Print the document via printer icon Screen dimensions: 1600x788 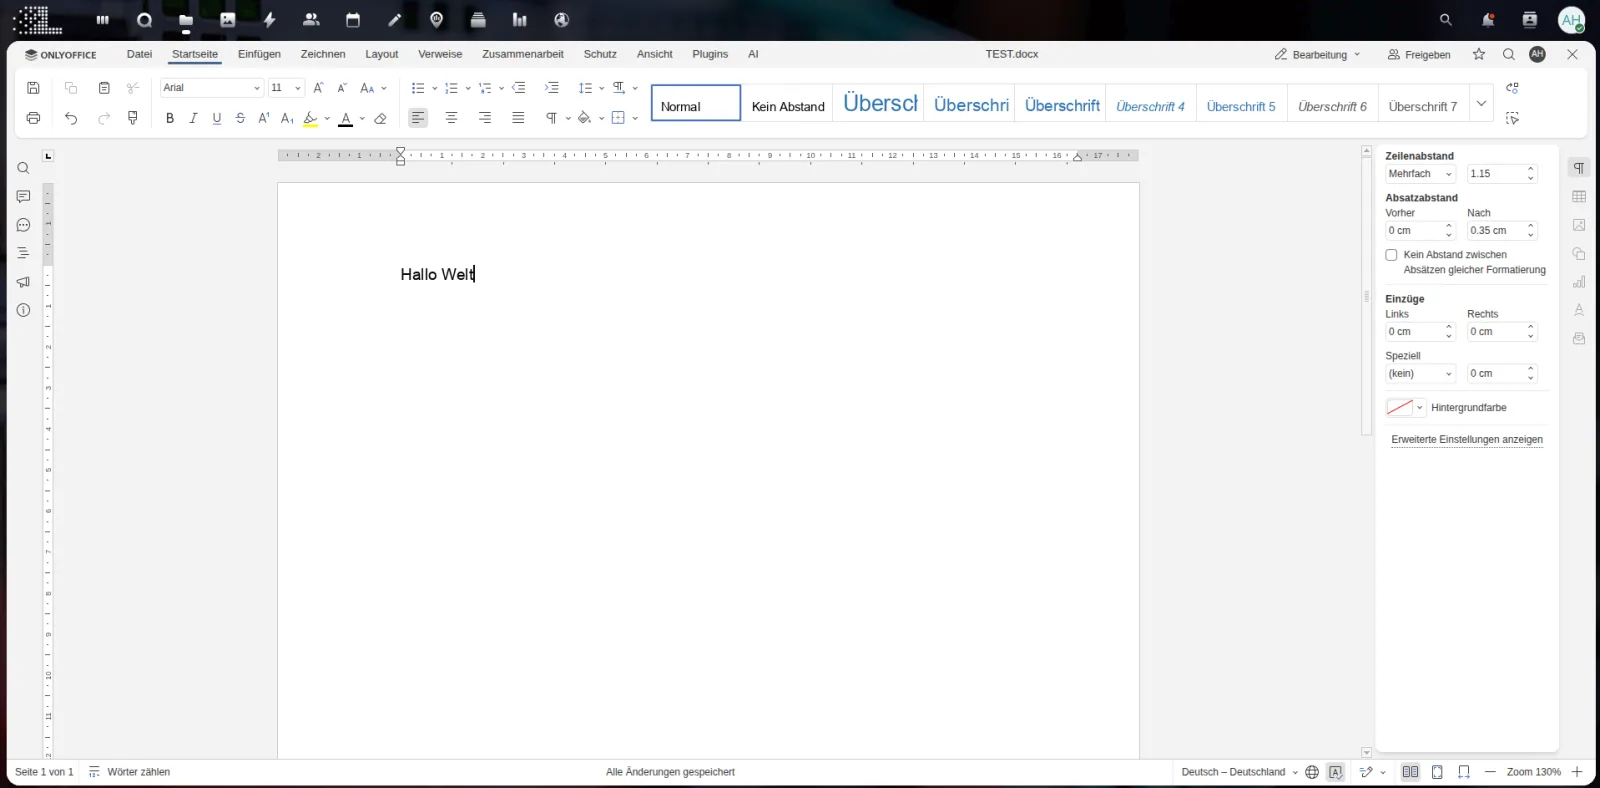33,118
